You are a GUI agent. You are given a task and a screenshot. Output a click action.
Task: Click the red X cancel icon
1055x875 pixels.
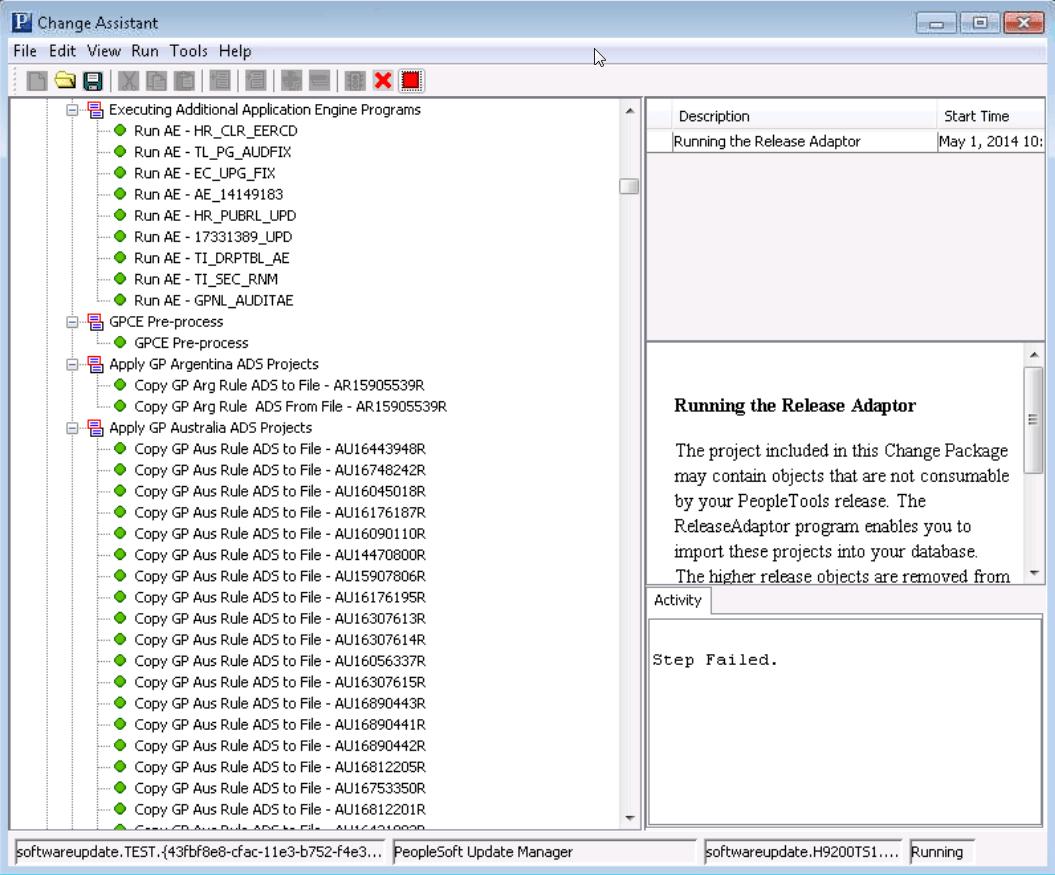(x=382, y=80)
